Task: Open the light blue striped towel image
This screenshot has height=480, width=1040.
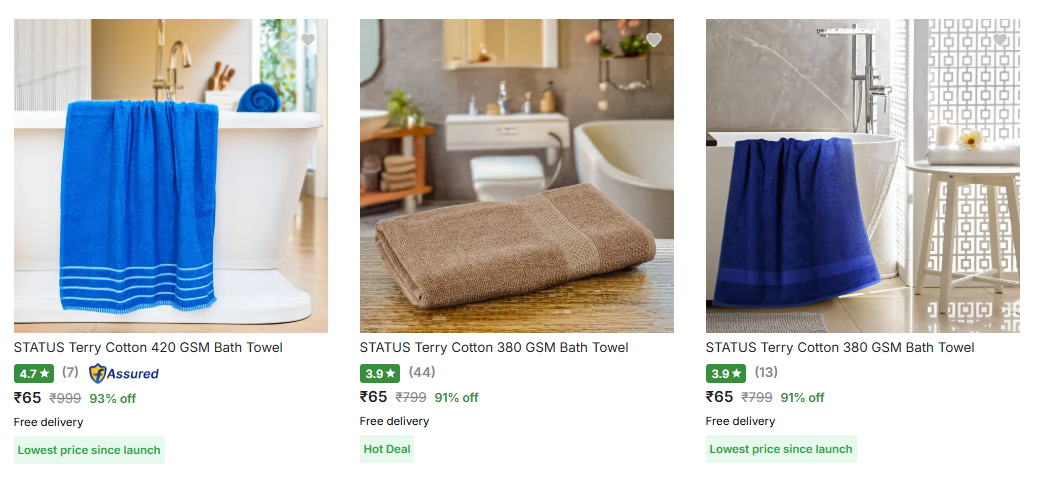Action: point(170,176)
